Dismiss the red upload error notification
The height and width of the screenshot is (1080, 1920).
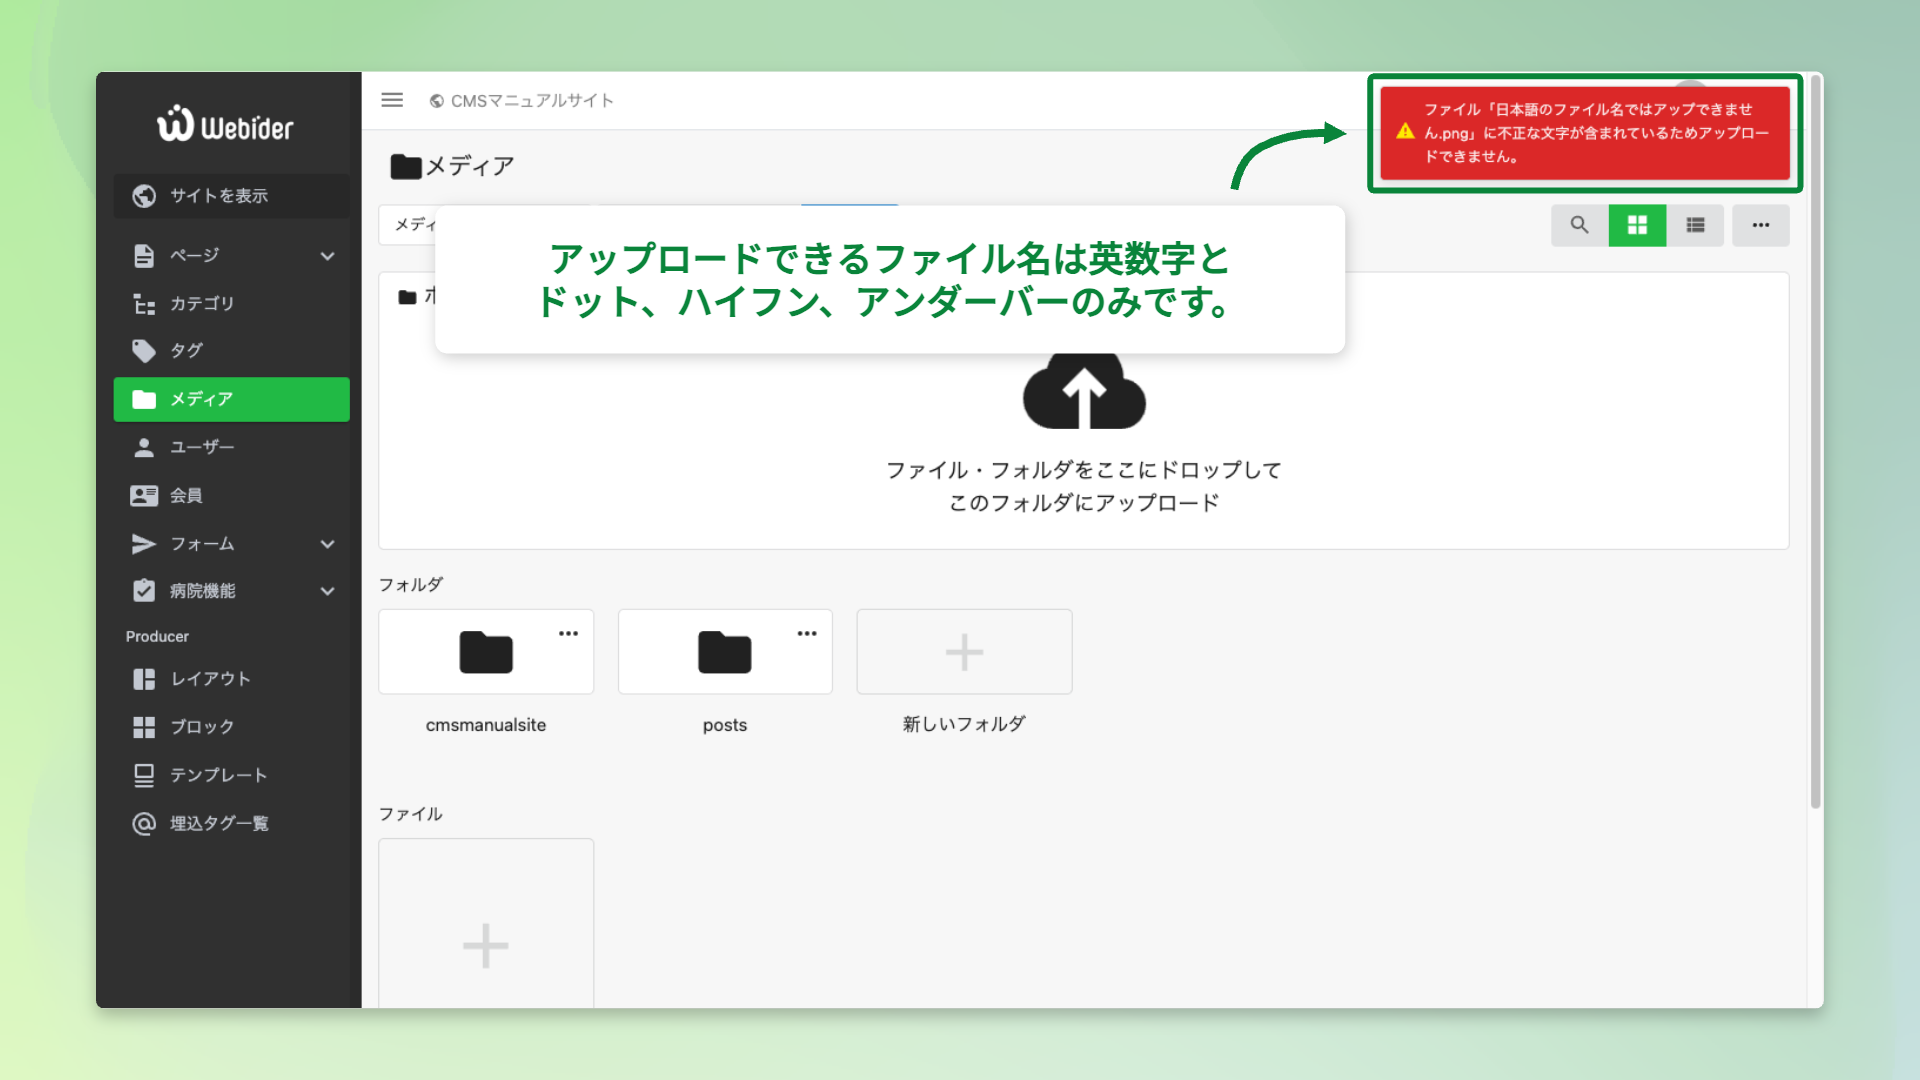(1584, 133)
